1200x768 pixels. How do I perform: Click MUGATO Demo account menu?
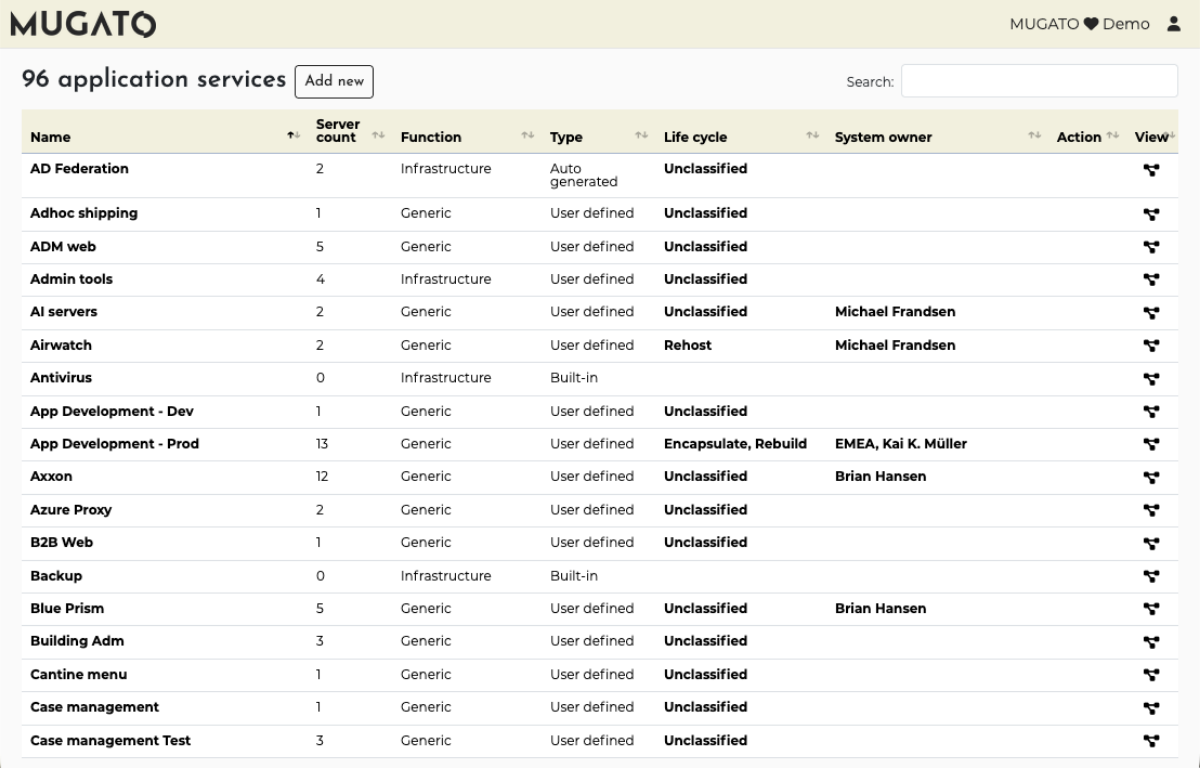(x=1079, y=24)
